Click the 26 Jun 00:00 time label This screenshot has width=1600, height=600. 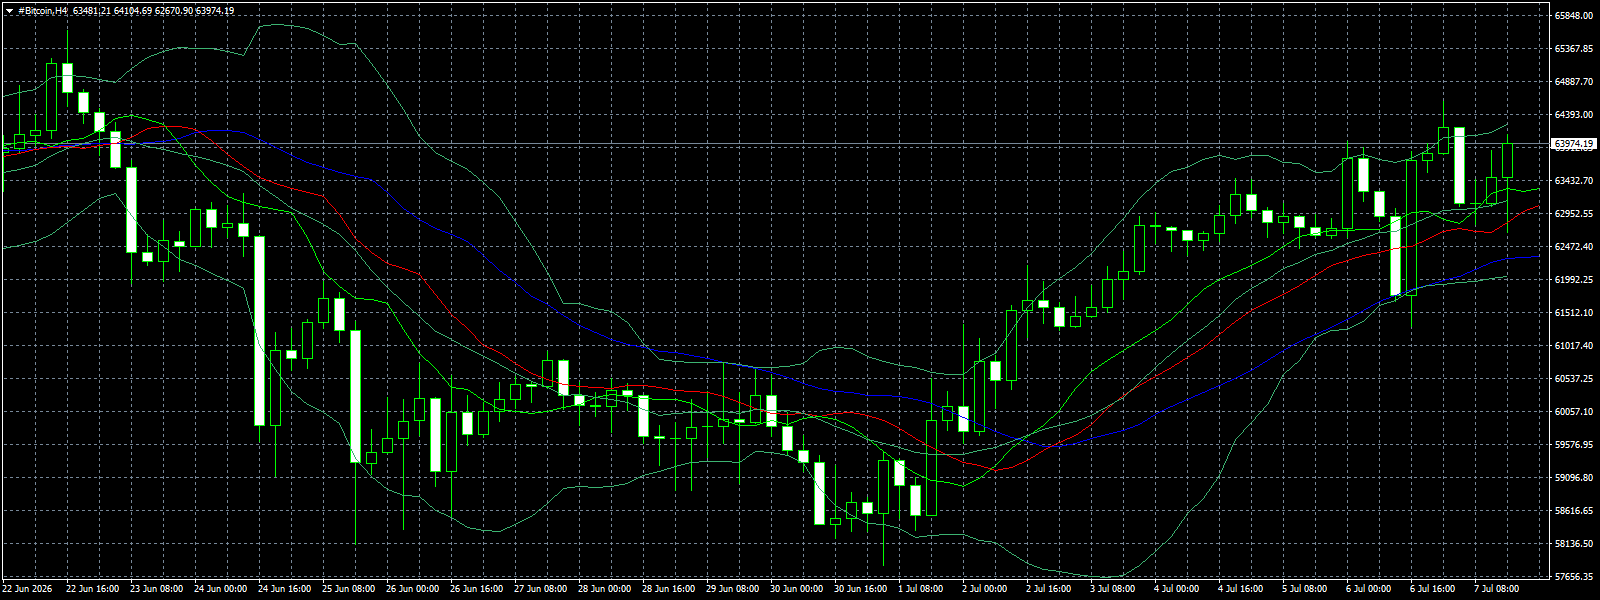pyautogui.click(x=412, y=589)
